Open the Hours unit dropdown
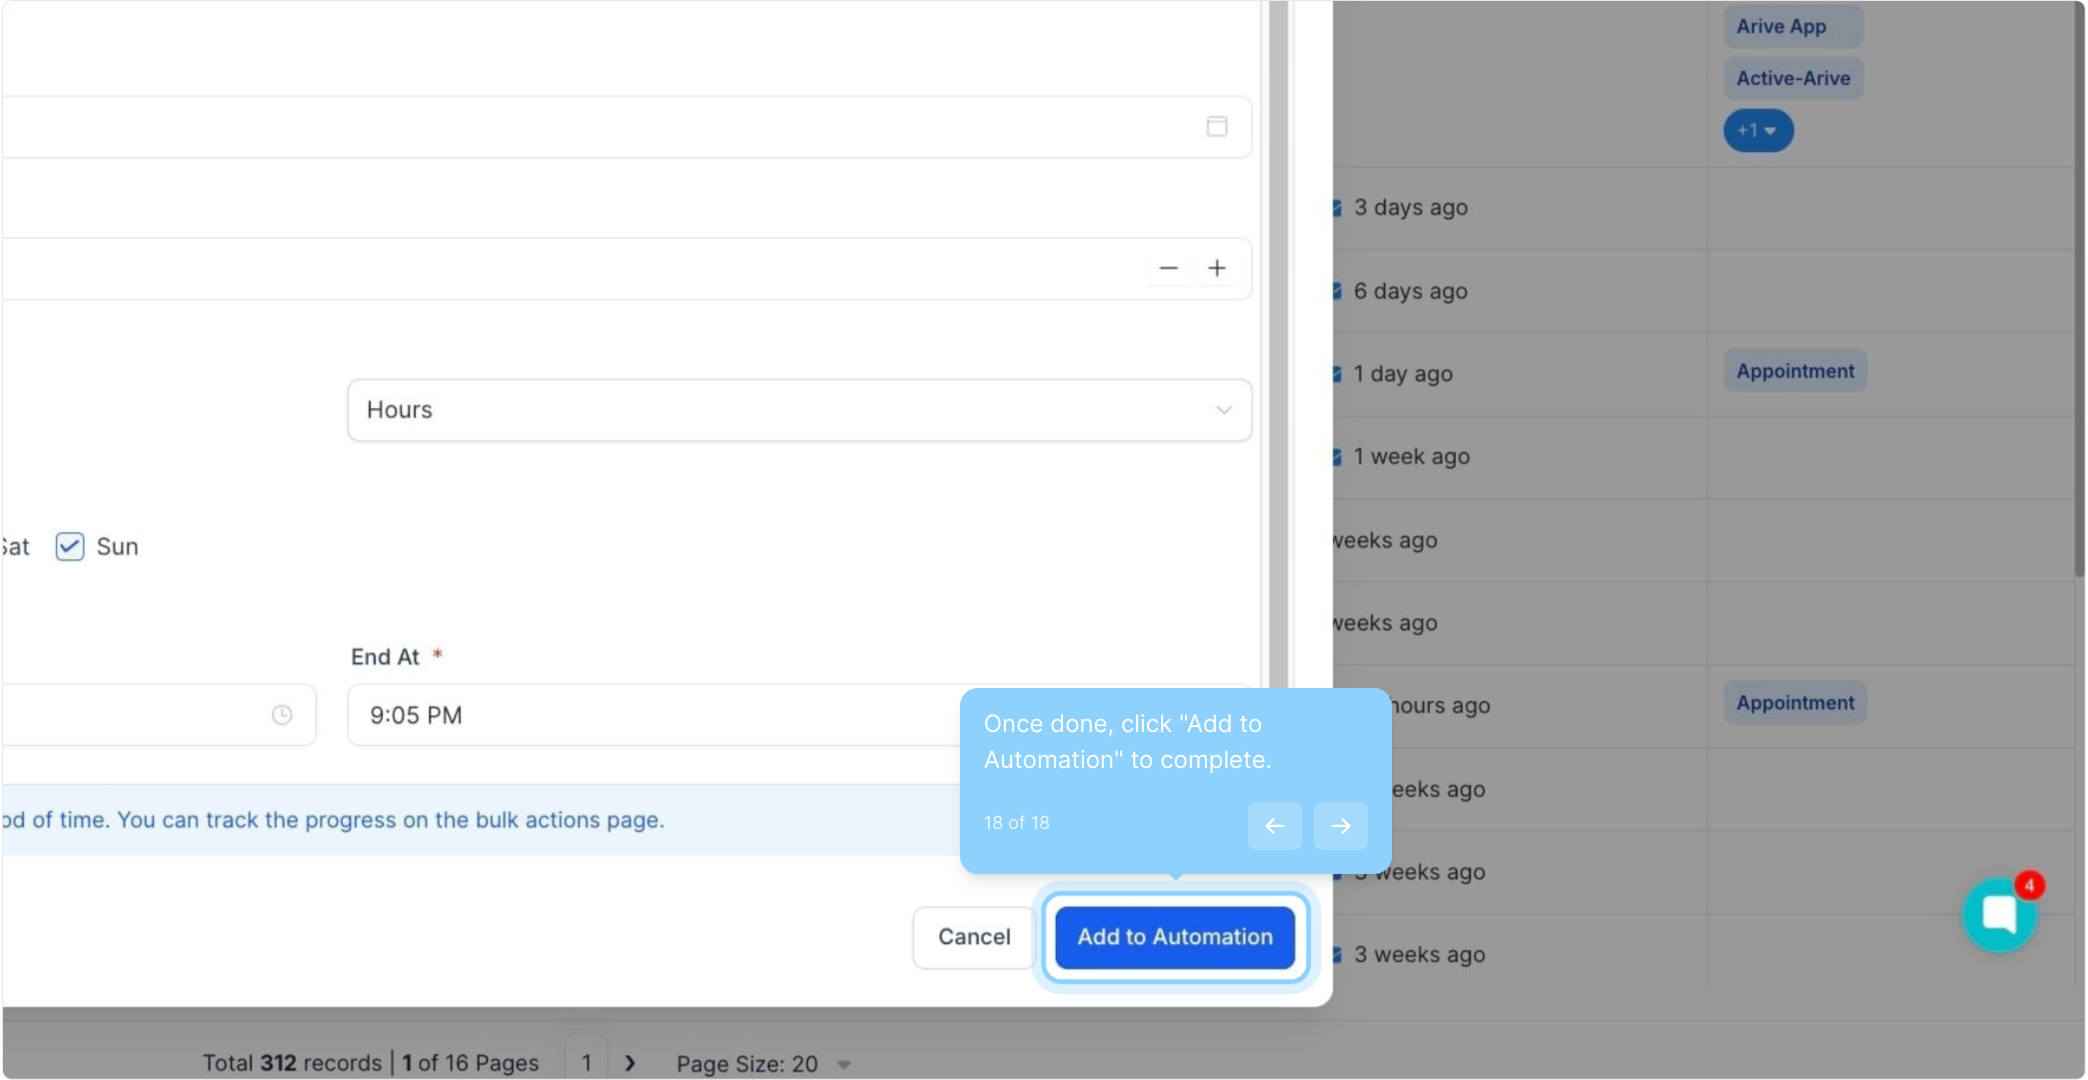2088x1080 pixels. (x=798, y=410)
